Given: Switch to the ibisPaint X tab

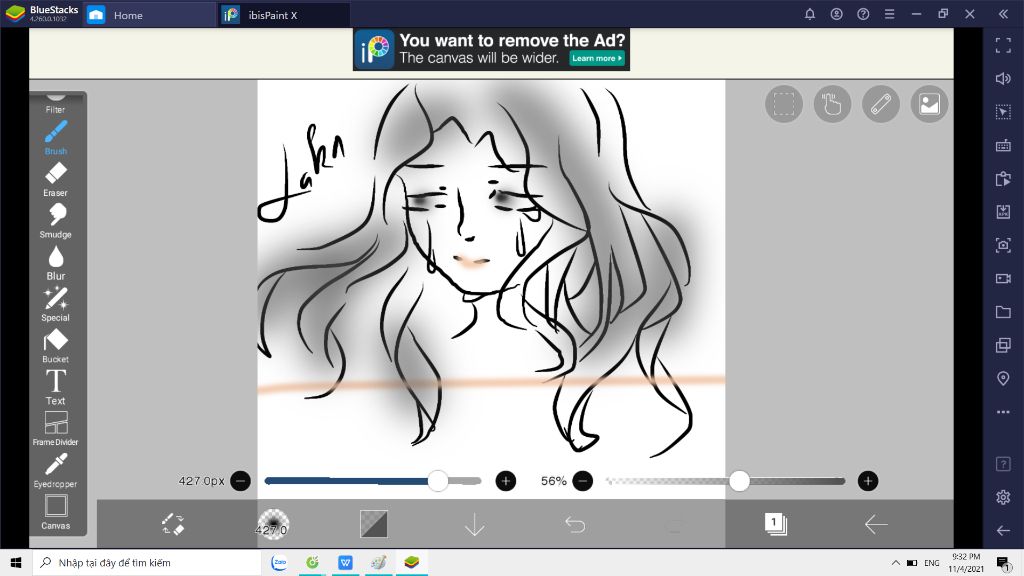Looking at the screenshot, I should click(284, 15).
